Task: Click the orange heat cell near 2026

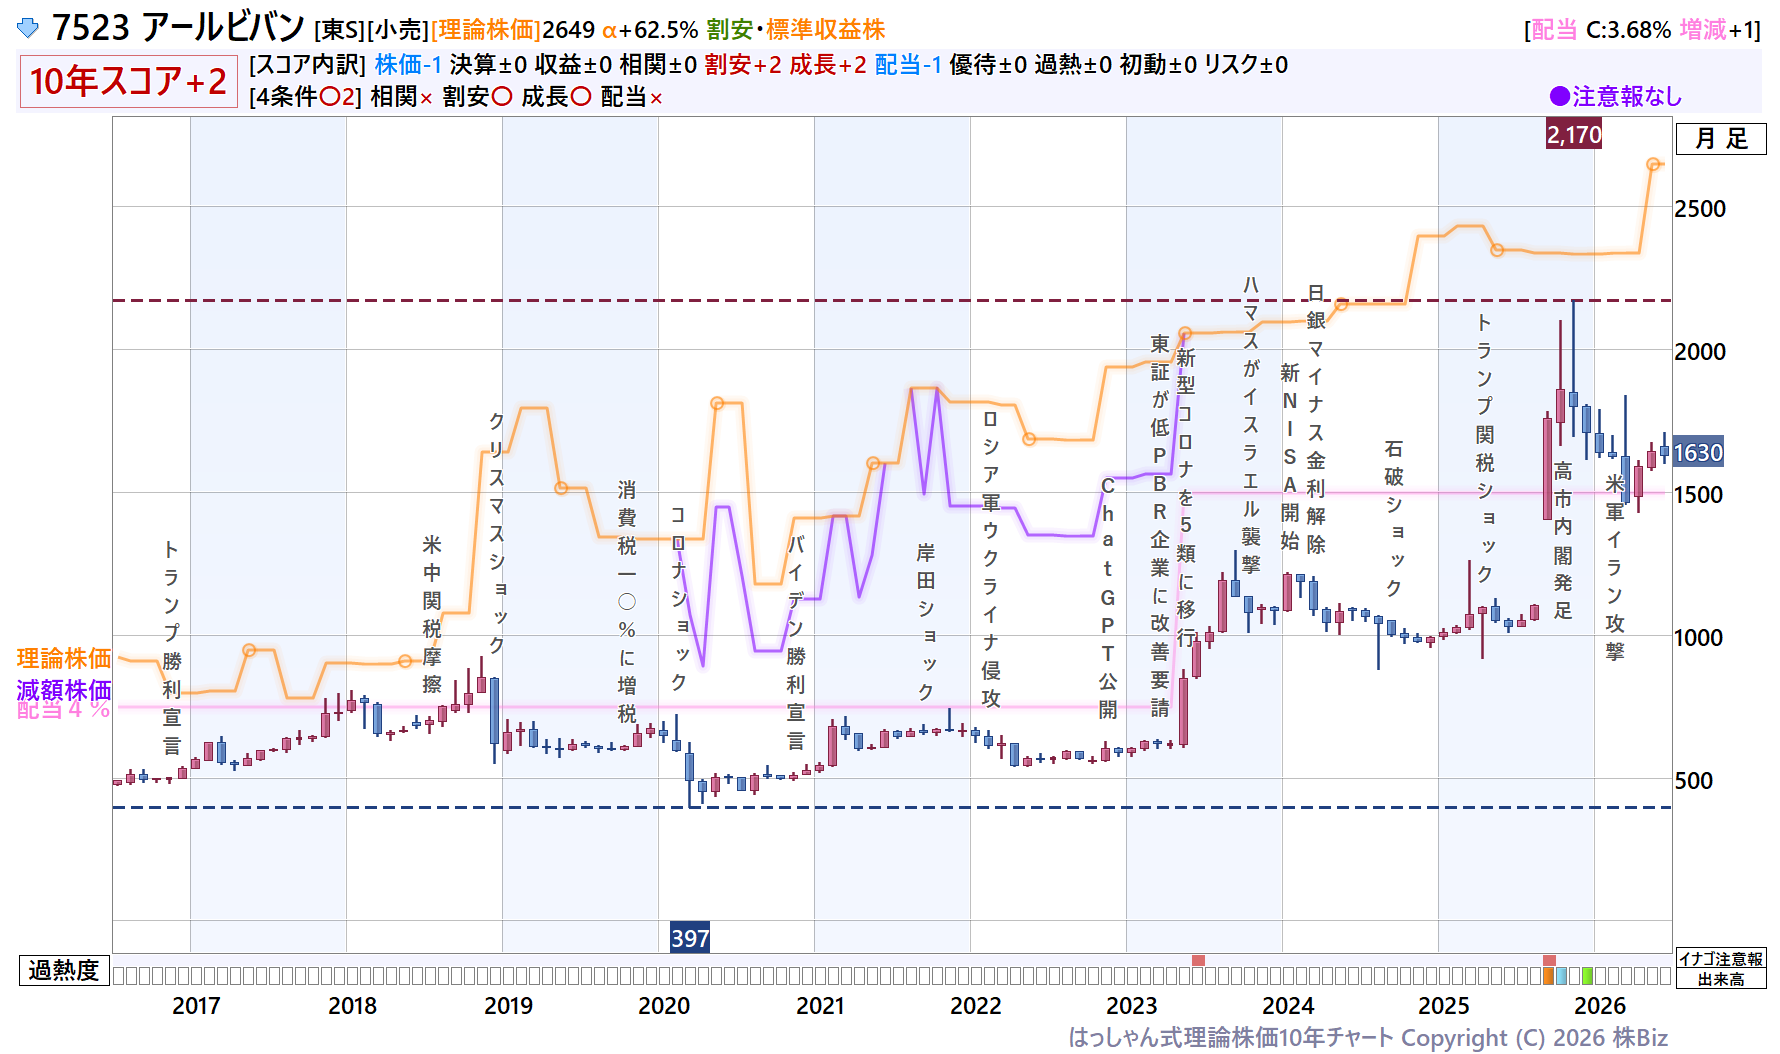Action: (x=1549, y=976)
